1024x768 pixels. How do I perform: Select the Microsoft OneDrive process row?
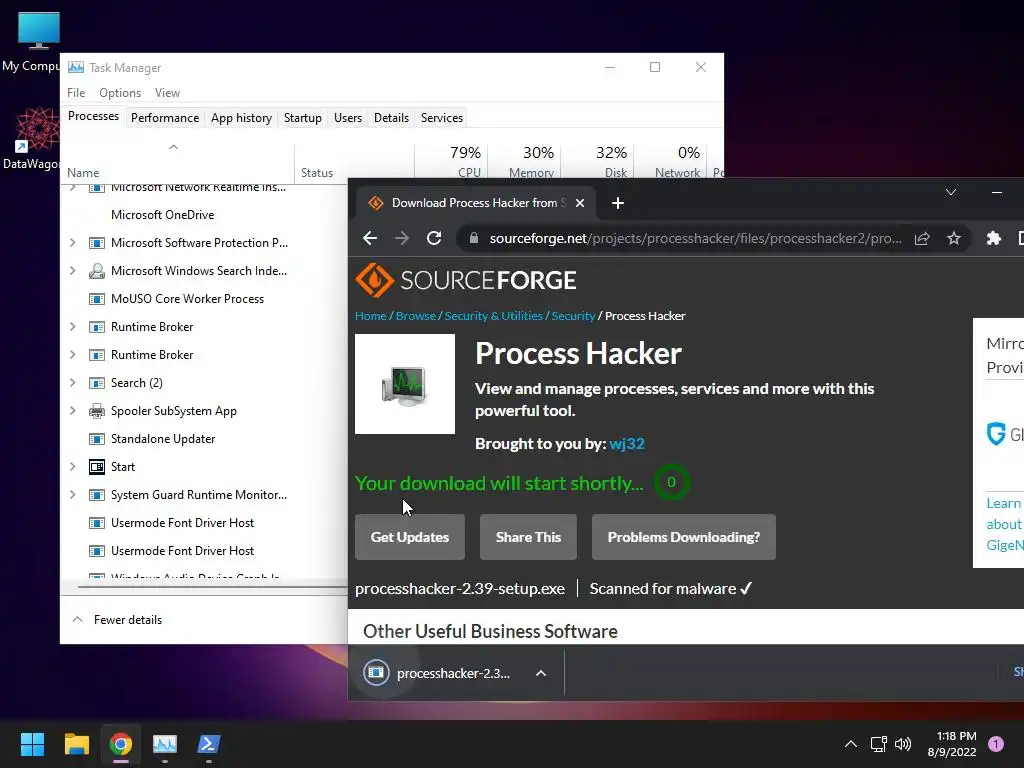(204, 215)
